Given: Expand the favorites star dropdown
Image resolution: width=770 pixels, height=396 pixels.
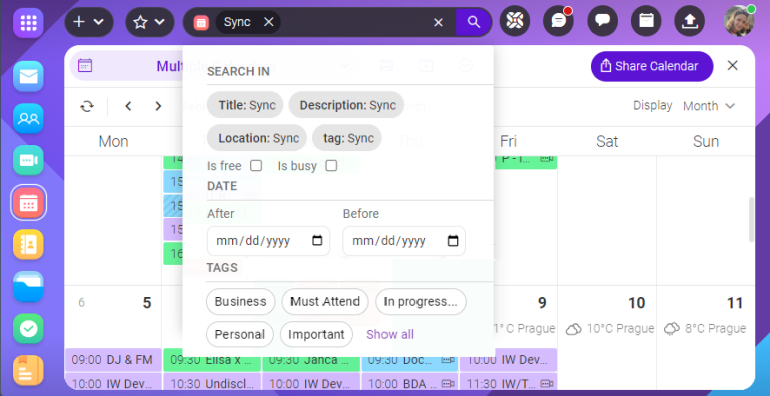Looking at the screenshot, I should click(x=150, y=22).
